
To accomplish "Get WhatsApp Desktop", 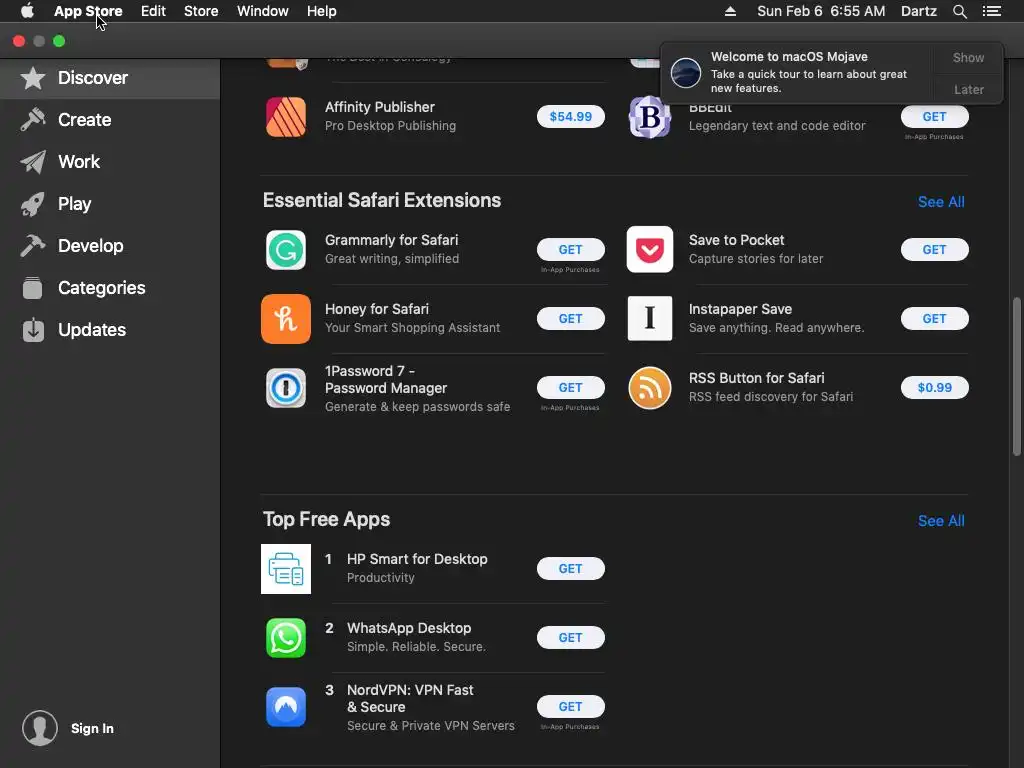I will tap(571, 638).
